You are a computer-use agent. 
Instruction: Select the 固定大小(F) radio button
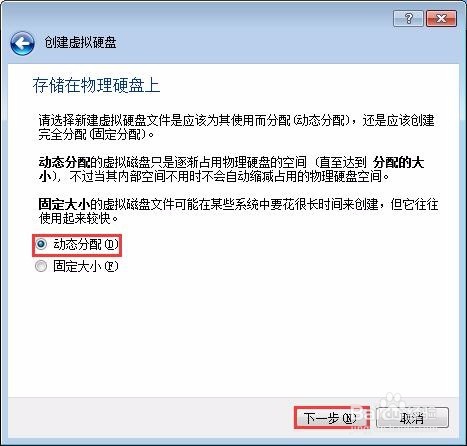coord(41,266)
